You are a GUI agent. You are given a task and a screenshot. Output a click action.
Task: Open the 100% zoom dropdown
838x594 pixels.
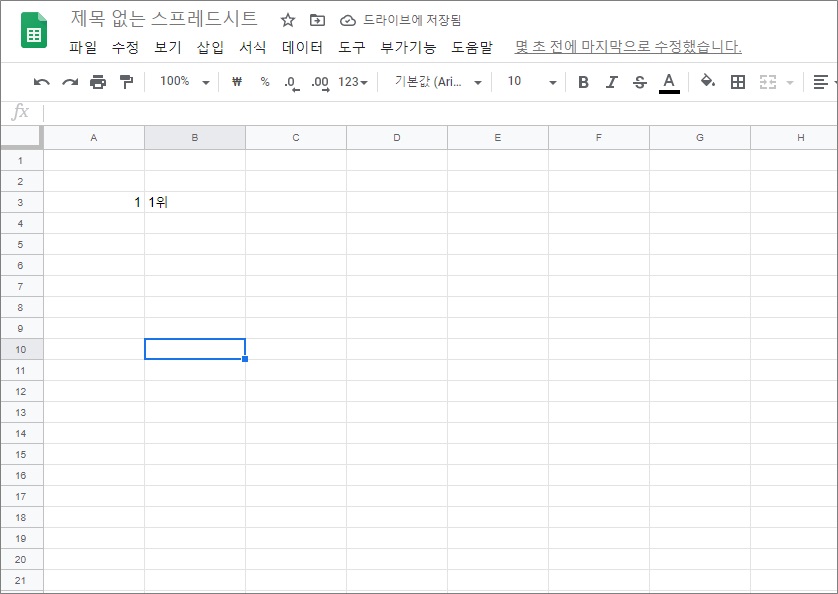(184, 81)
